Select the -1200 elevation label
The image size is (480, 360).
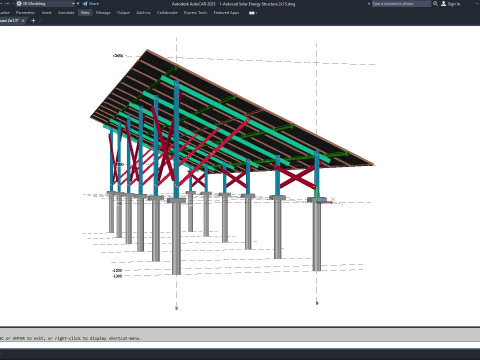tap(117, 271)
